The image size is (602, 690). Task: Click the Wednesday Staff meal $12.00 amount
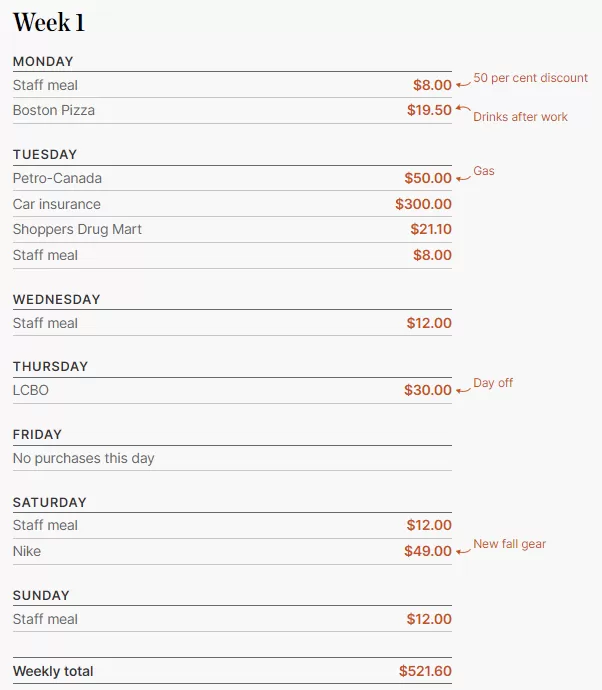coord(429,323)
